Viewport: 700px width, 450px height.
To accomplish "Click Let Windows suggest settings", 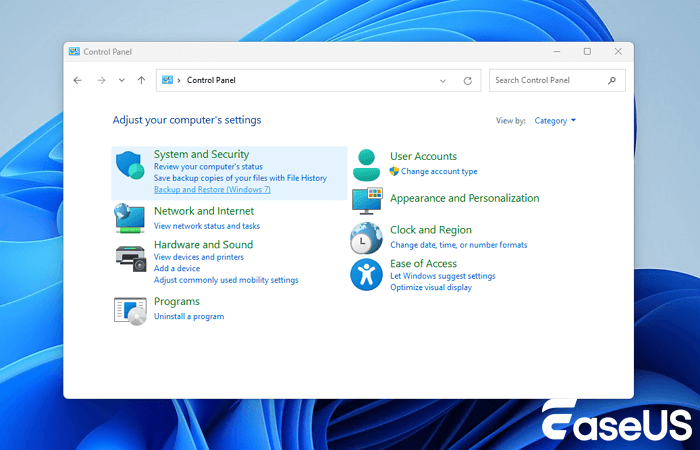I will pyautogui.click(x=442, y=276).
